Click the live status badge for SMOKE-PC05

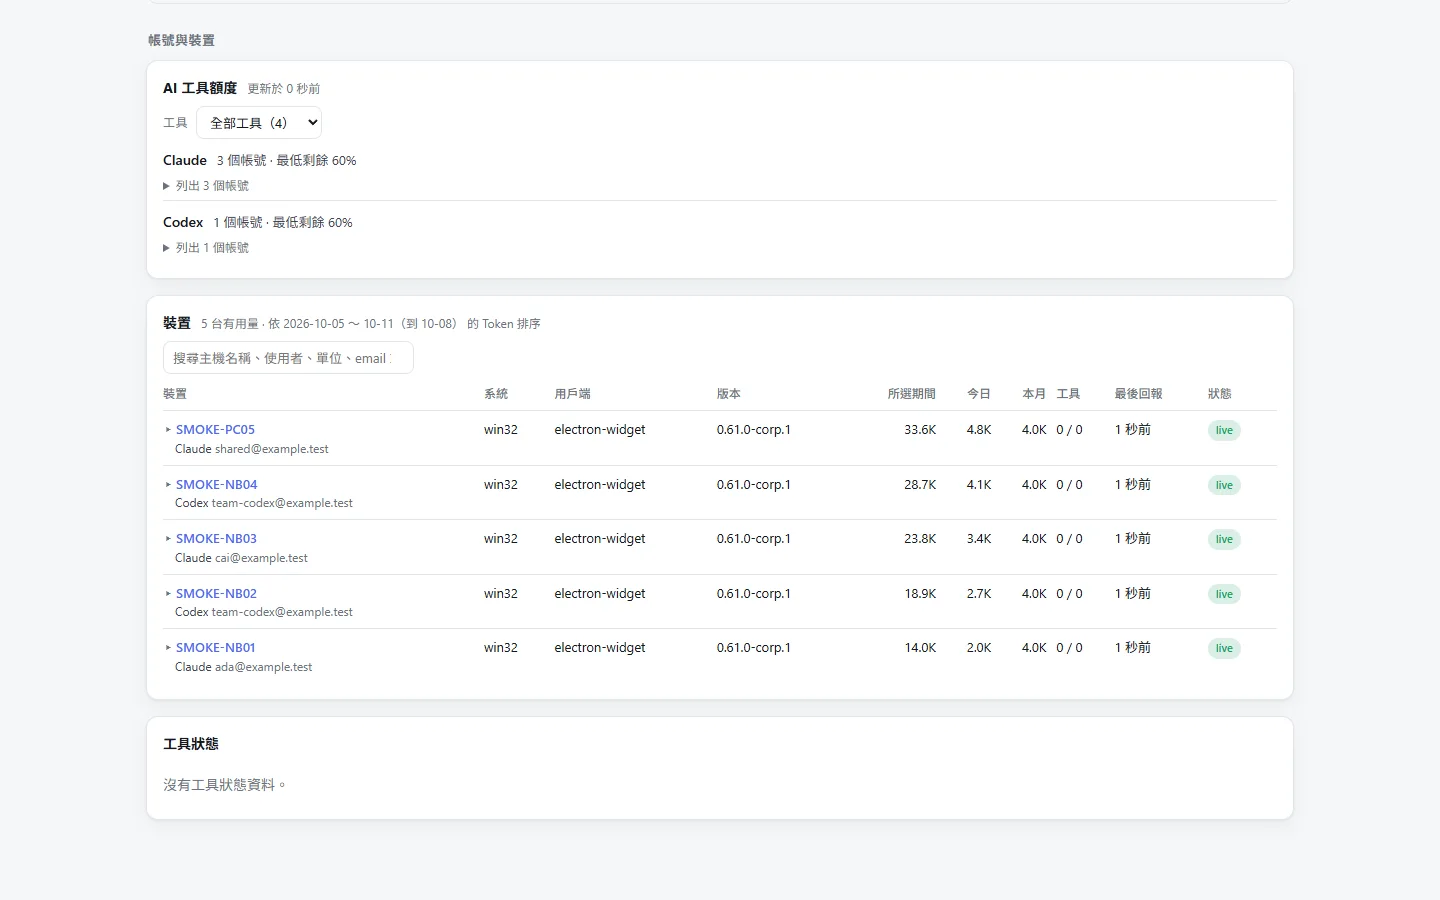(x=1224, y=431)
